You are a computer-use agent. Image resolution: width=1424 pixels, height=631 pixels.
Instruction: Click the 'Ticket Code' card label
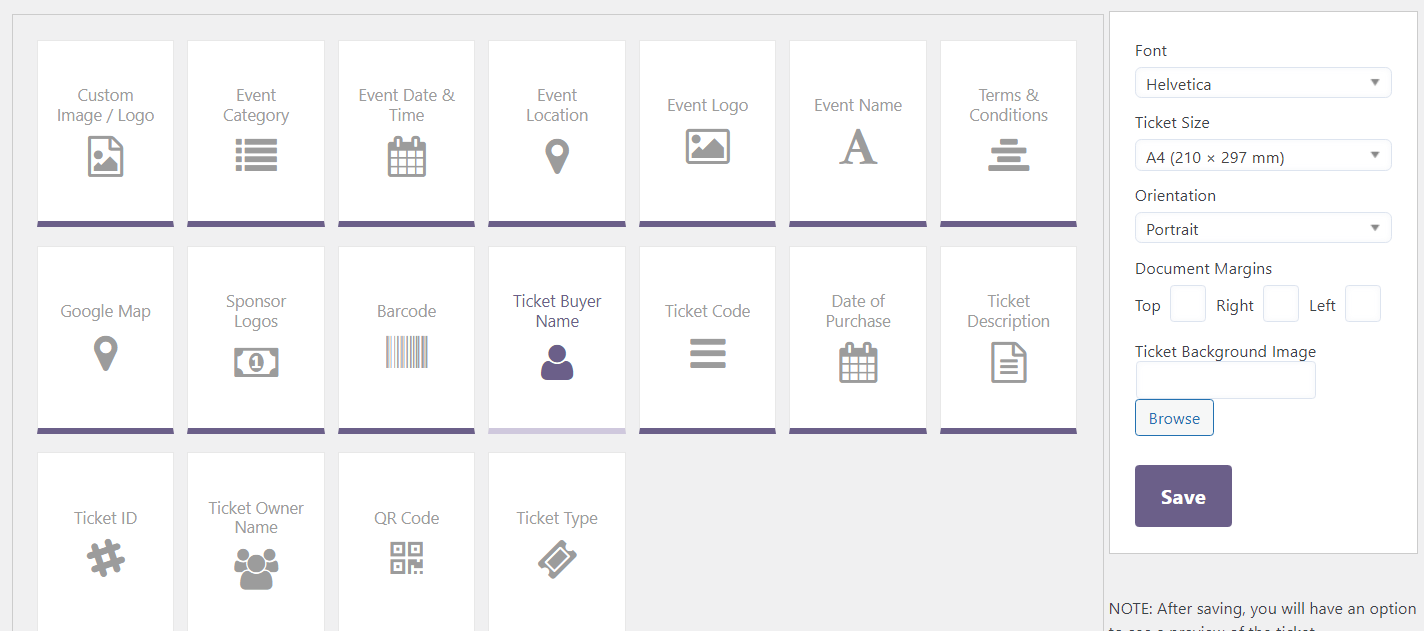[x=708, y=311]
